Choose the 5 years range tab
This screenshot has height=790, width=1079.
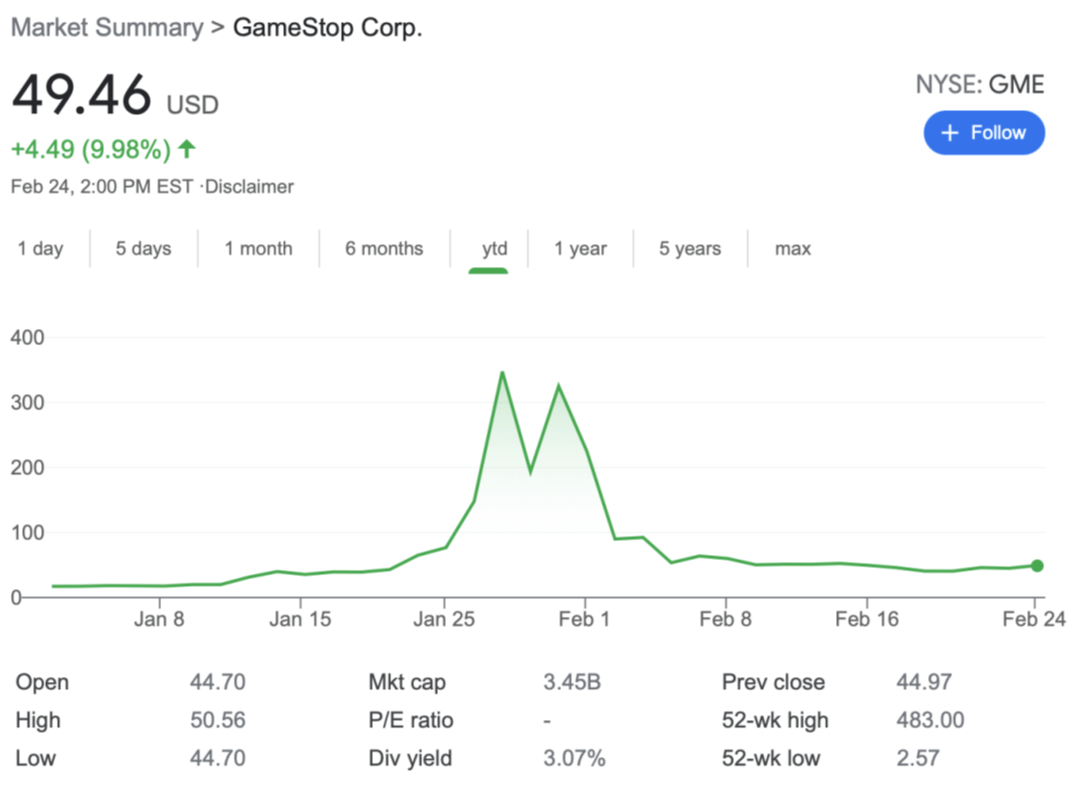coord(690,248)
